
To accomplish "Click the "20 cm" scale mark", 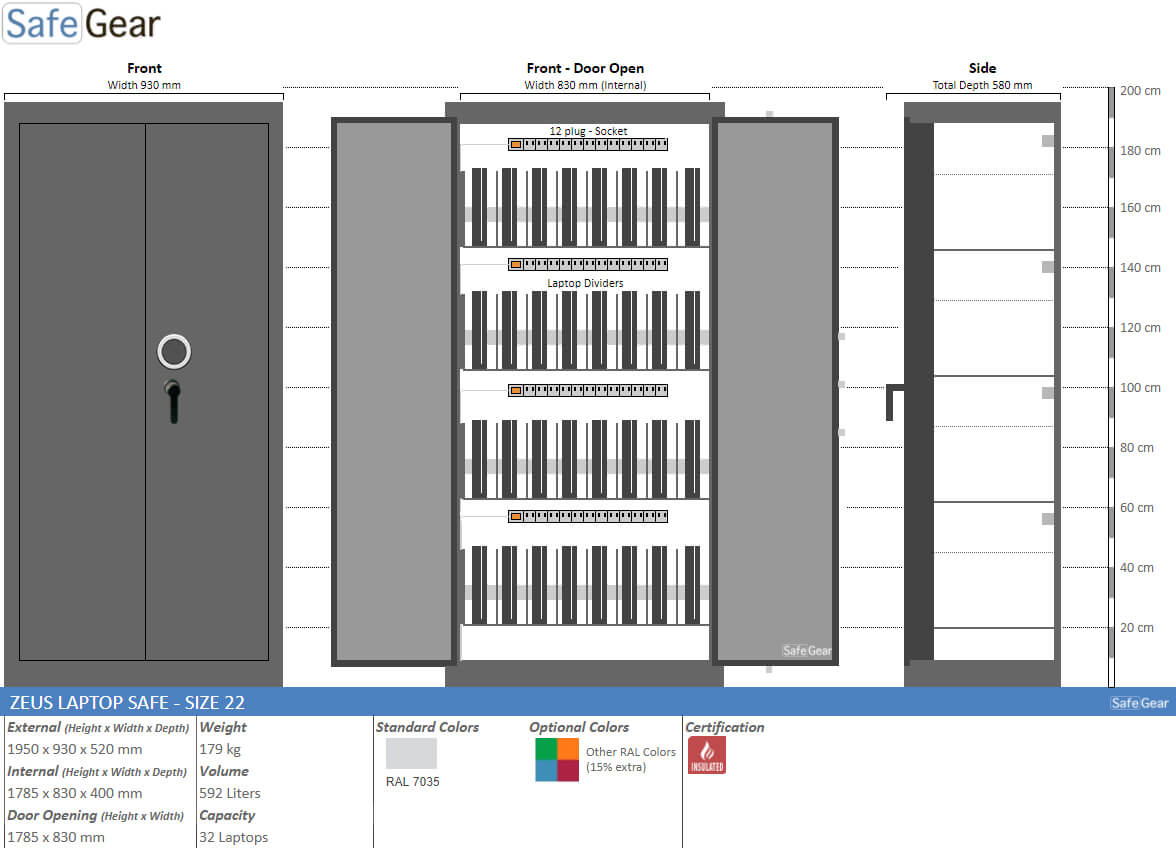I will point(1136,628).
